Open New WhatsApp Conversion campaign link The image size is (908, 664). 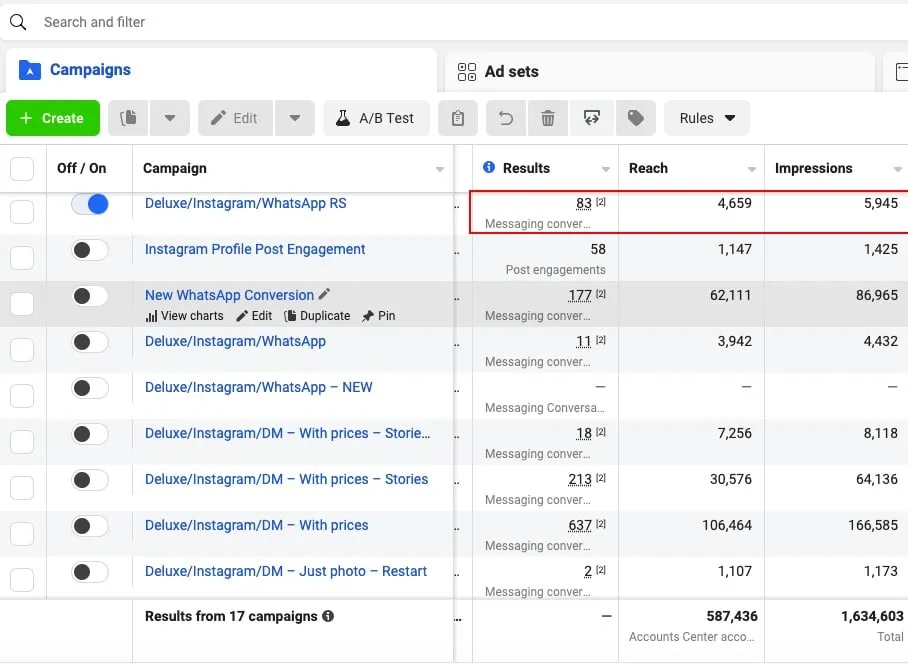(229, 295)
